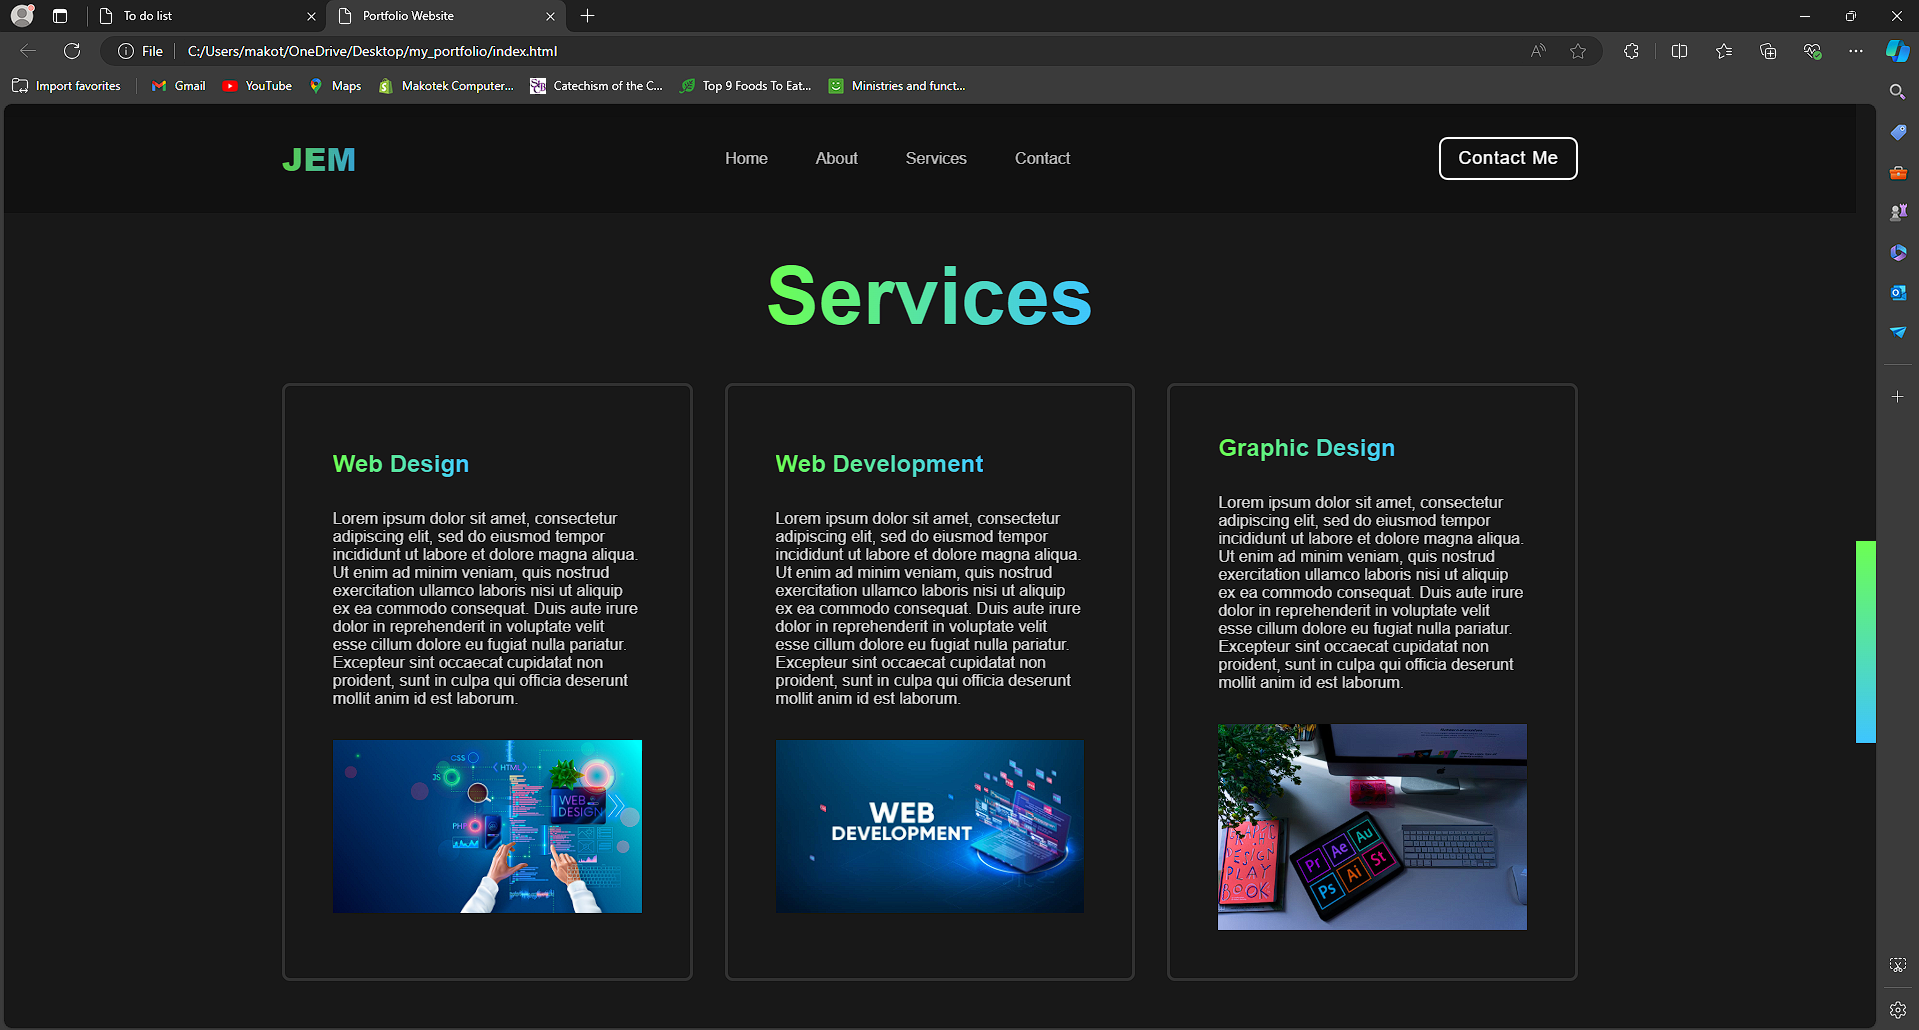Close the Portfolio Website tab
Image resolution: width=1919 pixels, height=1030 pixels.
point(550,16)
